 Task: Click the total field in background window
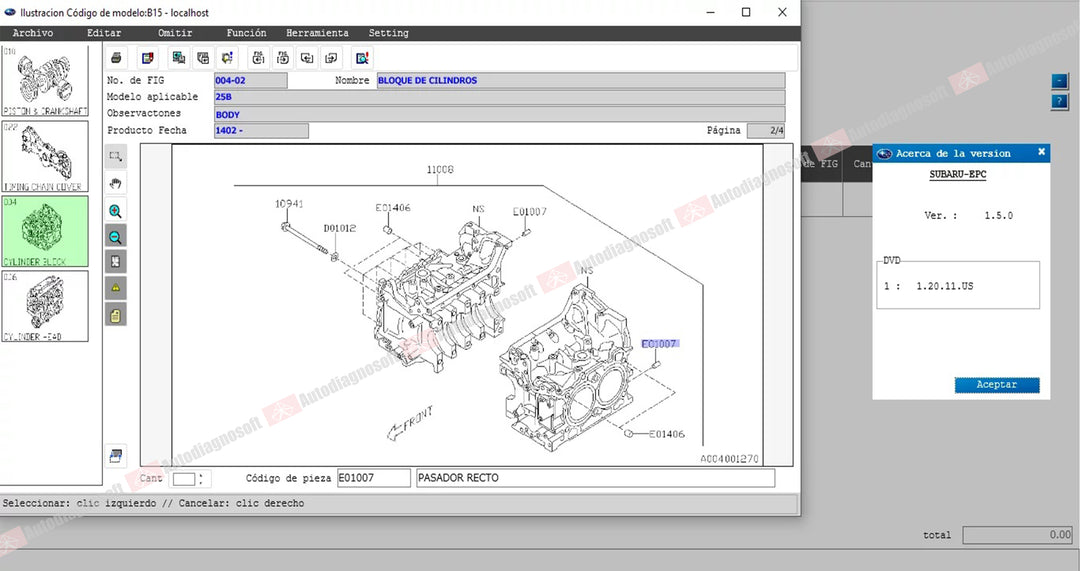click(1017, 534)
